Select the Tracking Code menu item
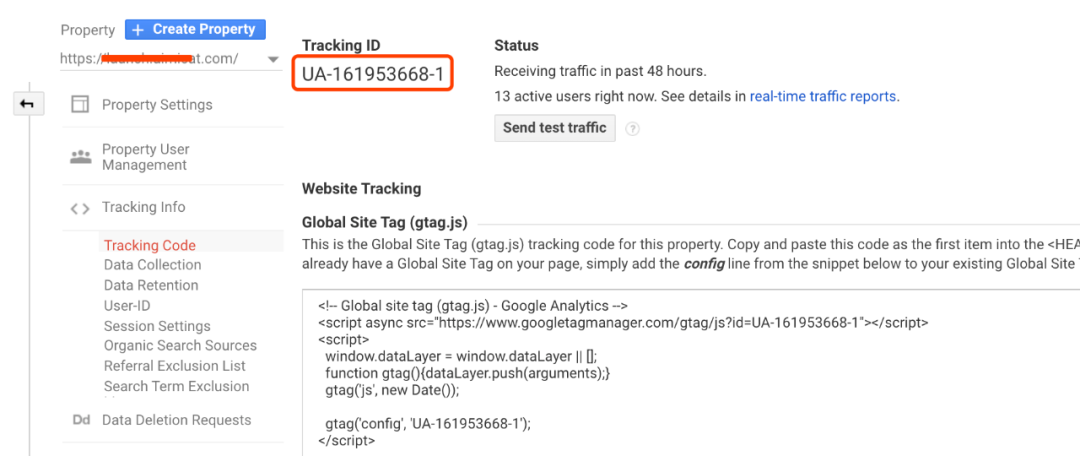1080x456 pixels. point(149,245)
